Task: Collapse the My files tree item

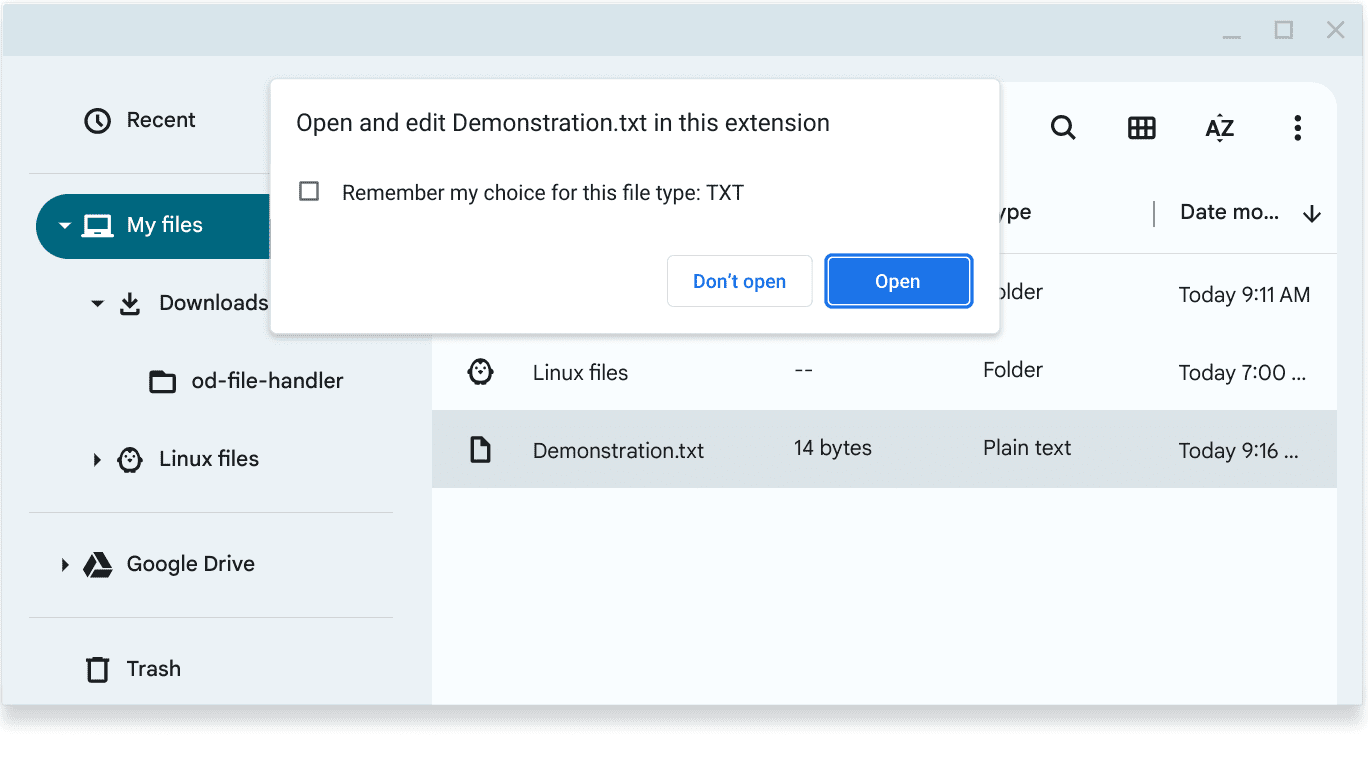Action: pyautogui.click(x=62, y=226)
